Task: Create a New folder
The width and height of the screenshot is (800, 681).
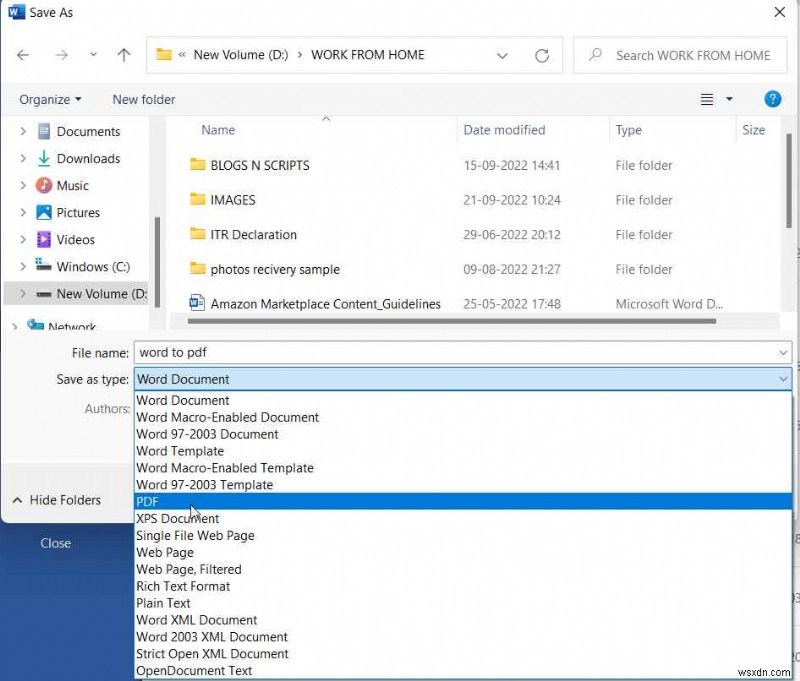Action: click(142, 99)
